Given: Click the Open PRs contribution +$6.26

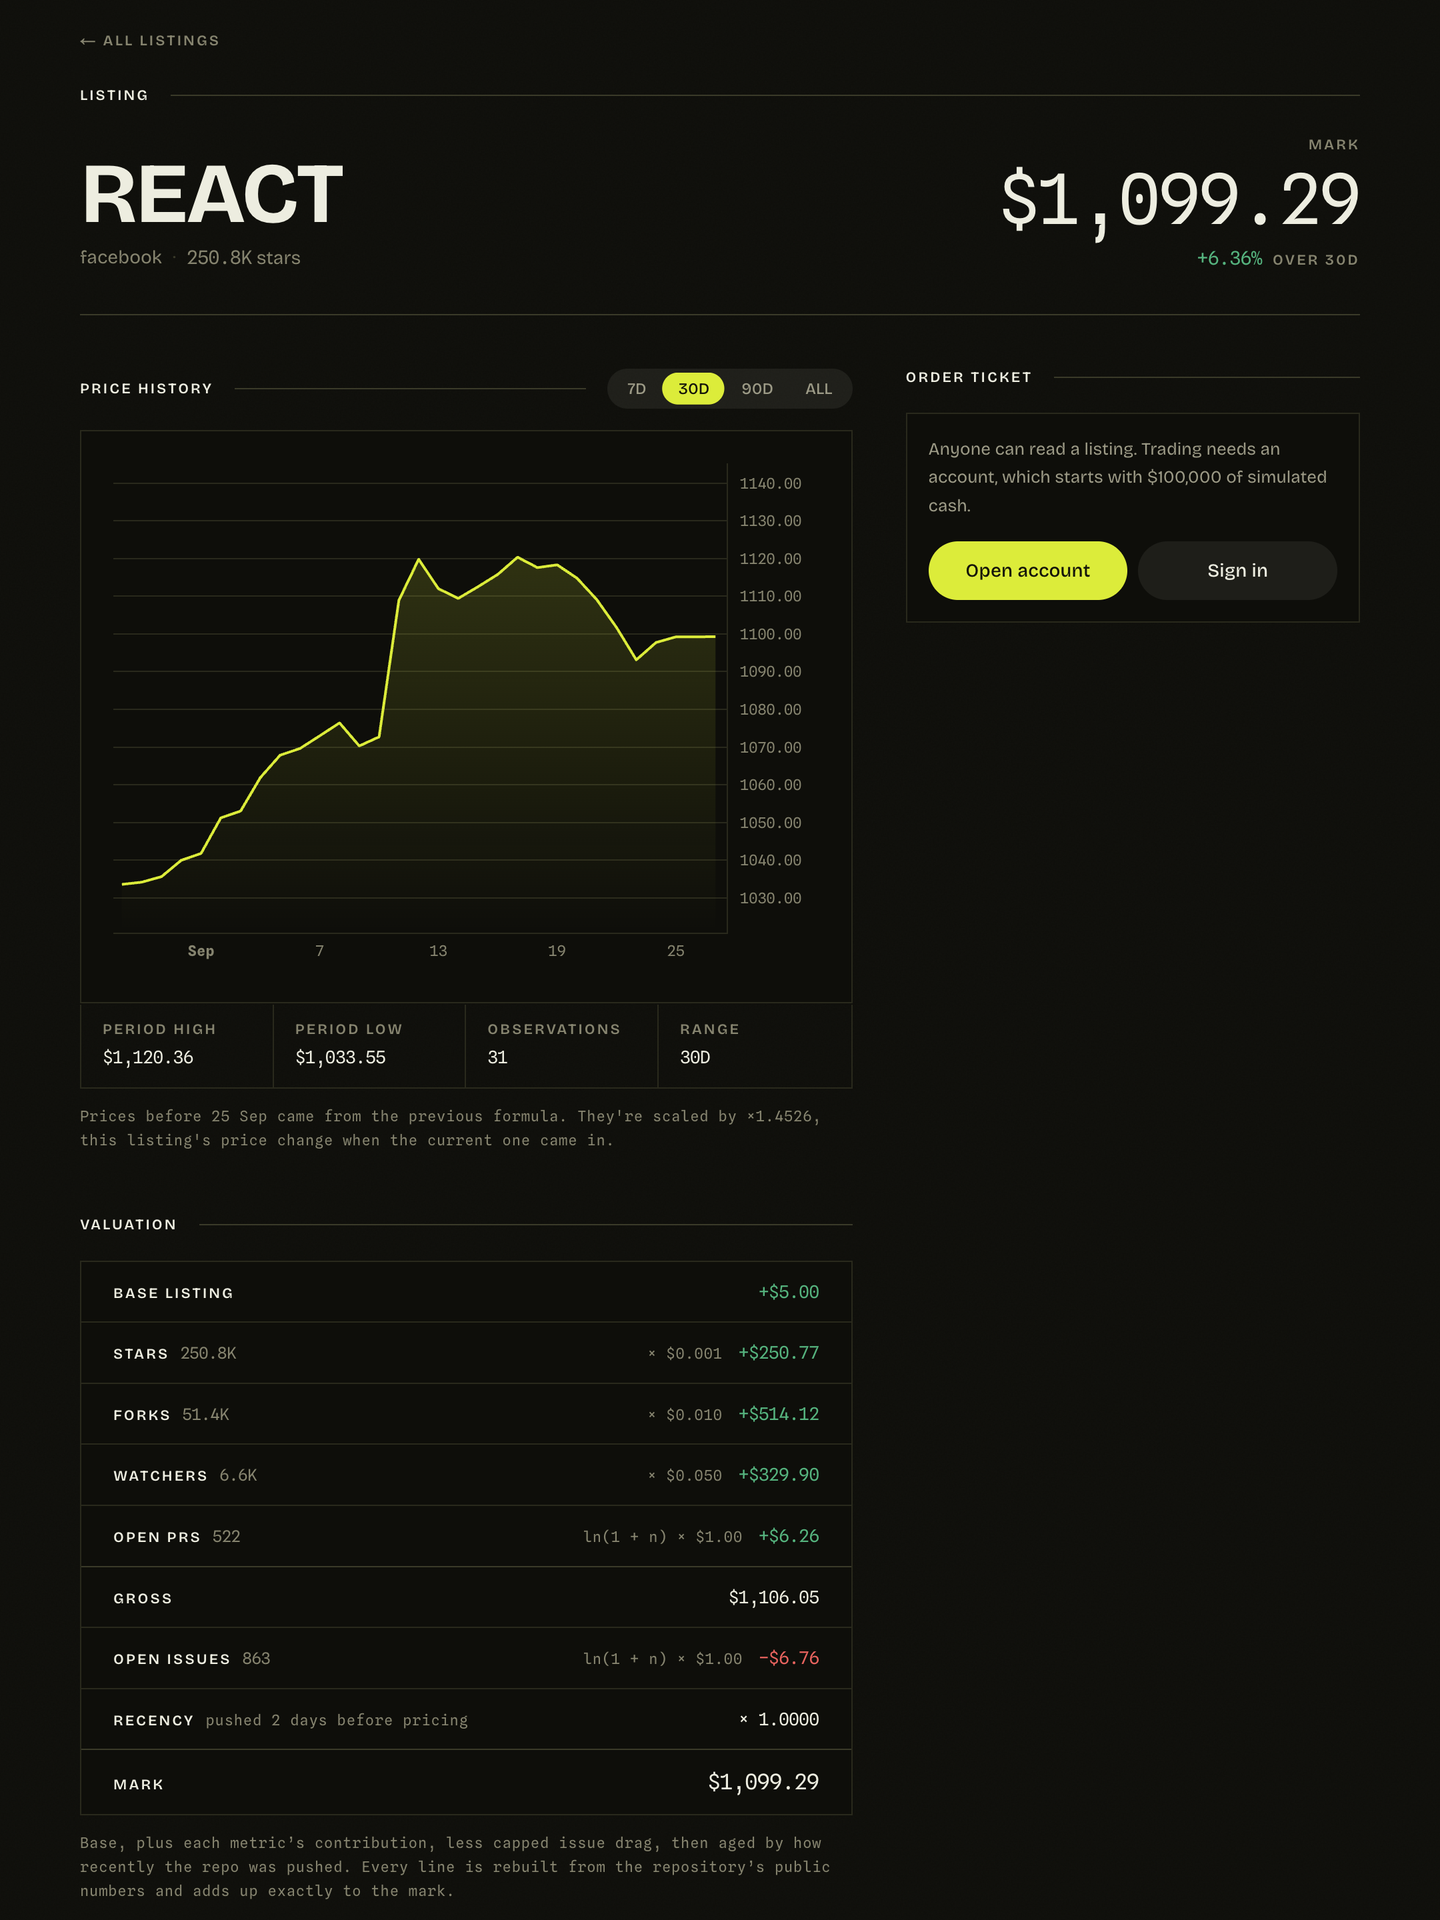Looking at the screenshot, I should (788, 1536).
